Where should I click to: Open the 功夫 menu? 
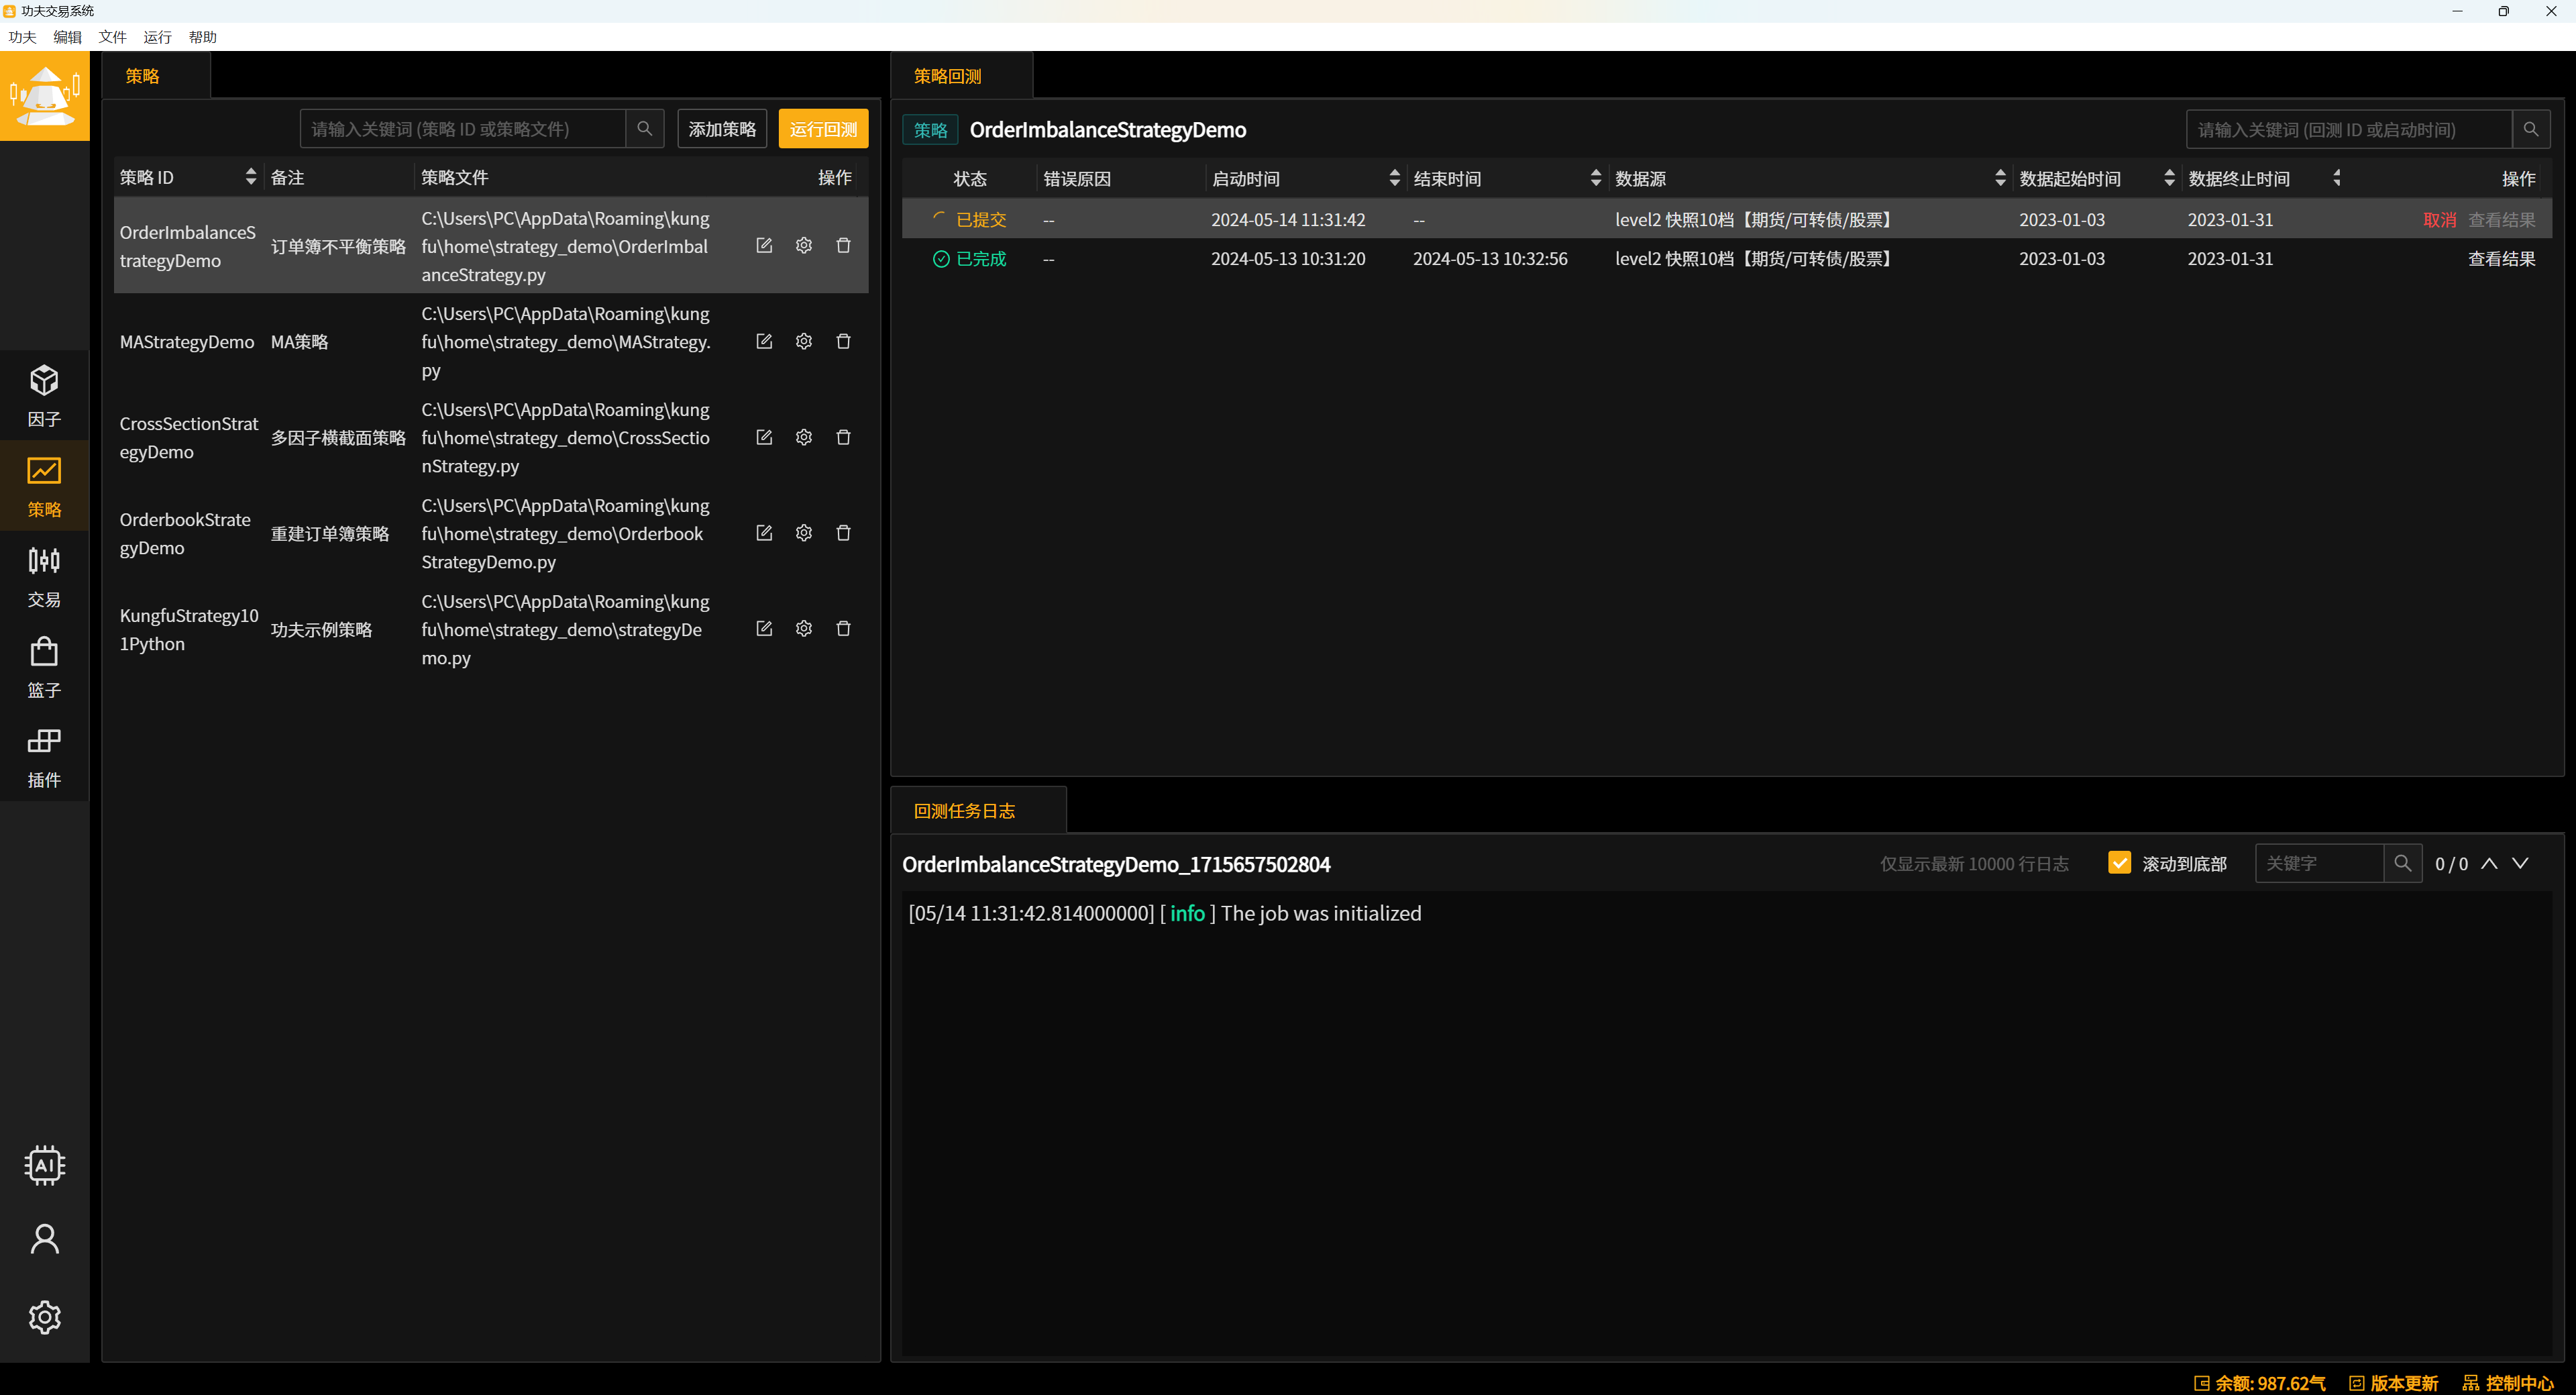[22, 37]
